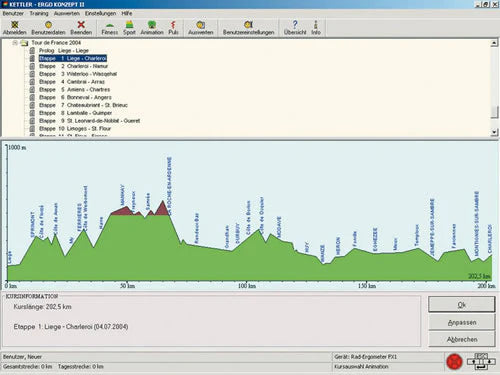Click the ergometer control keys icon
500x375 pixels.
pos(481,362)
